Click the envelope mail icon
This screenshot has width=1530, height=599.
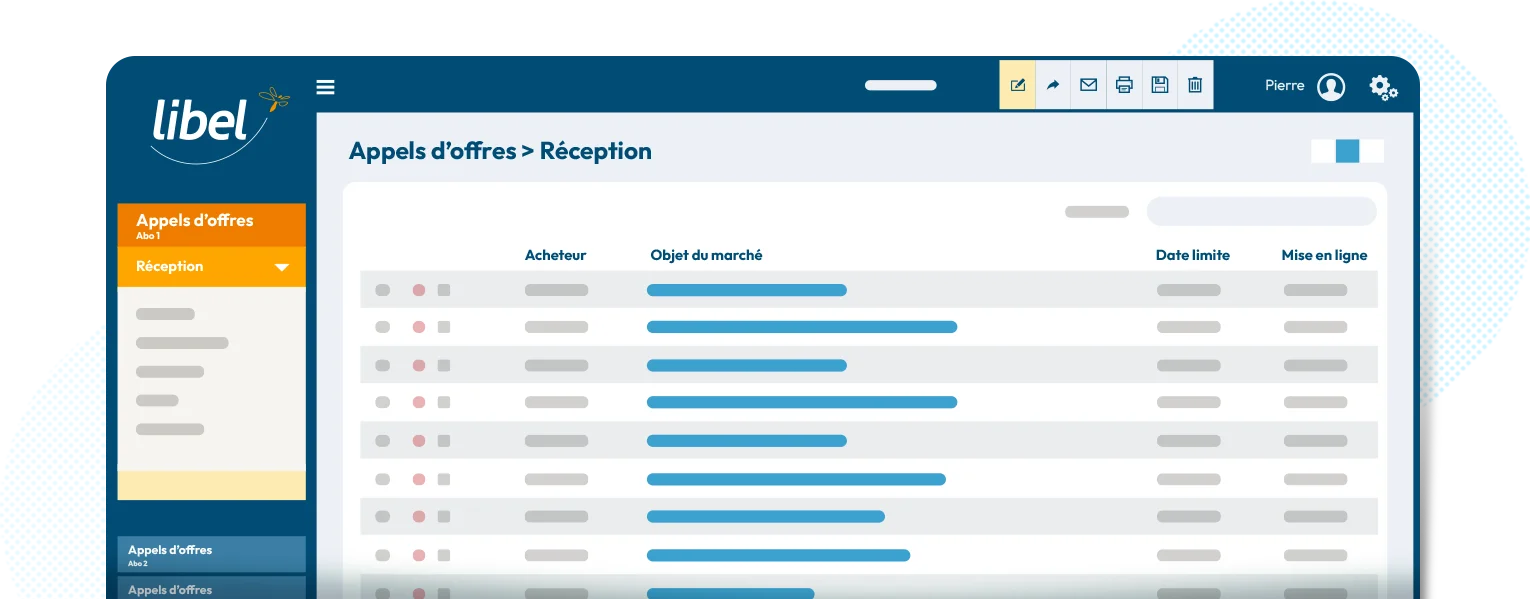[1088, 85]
